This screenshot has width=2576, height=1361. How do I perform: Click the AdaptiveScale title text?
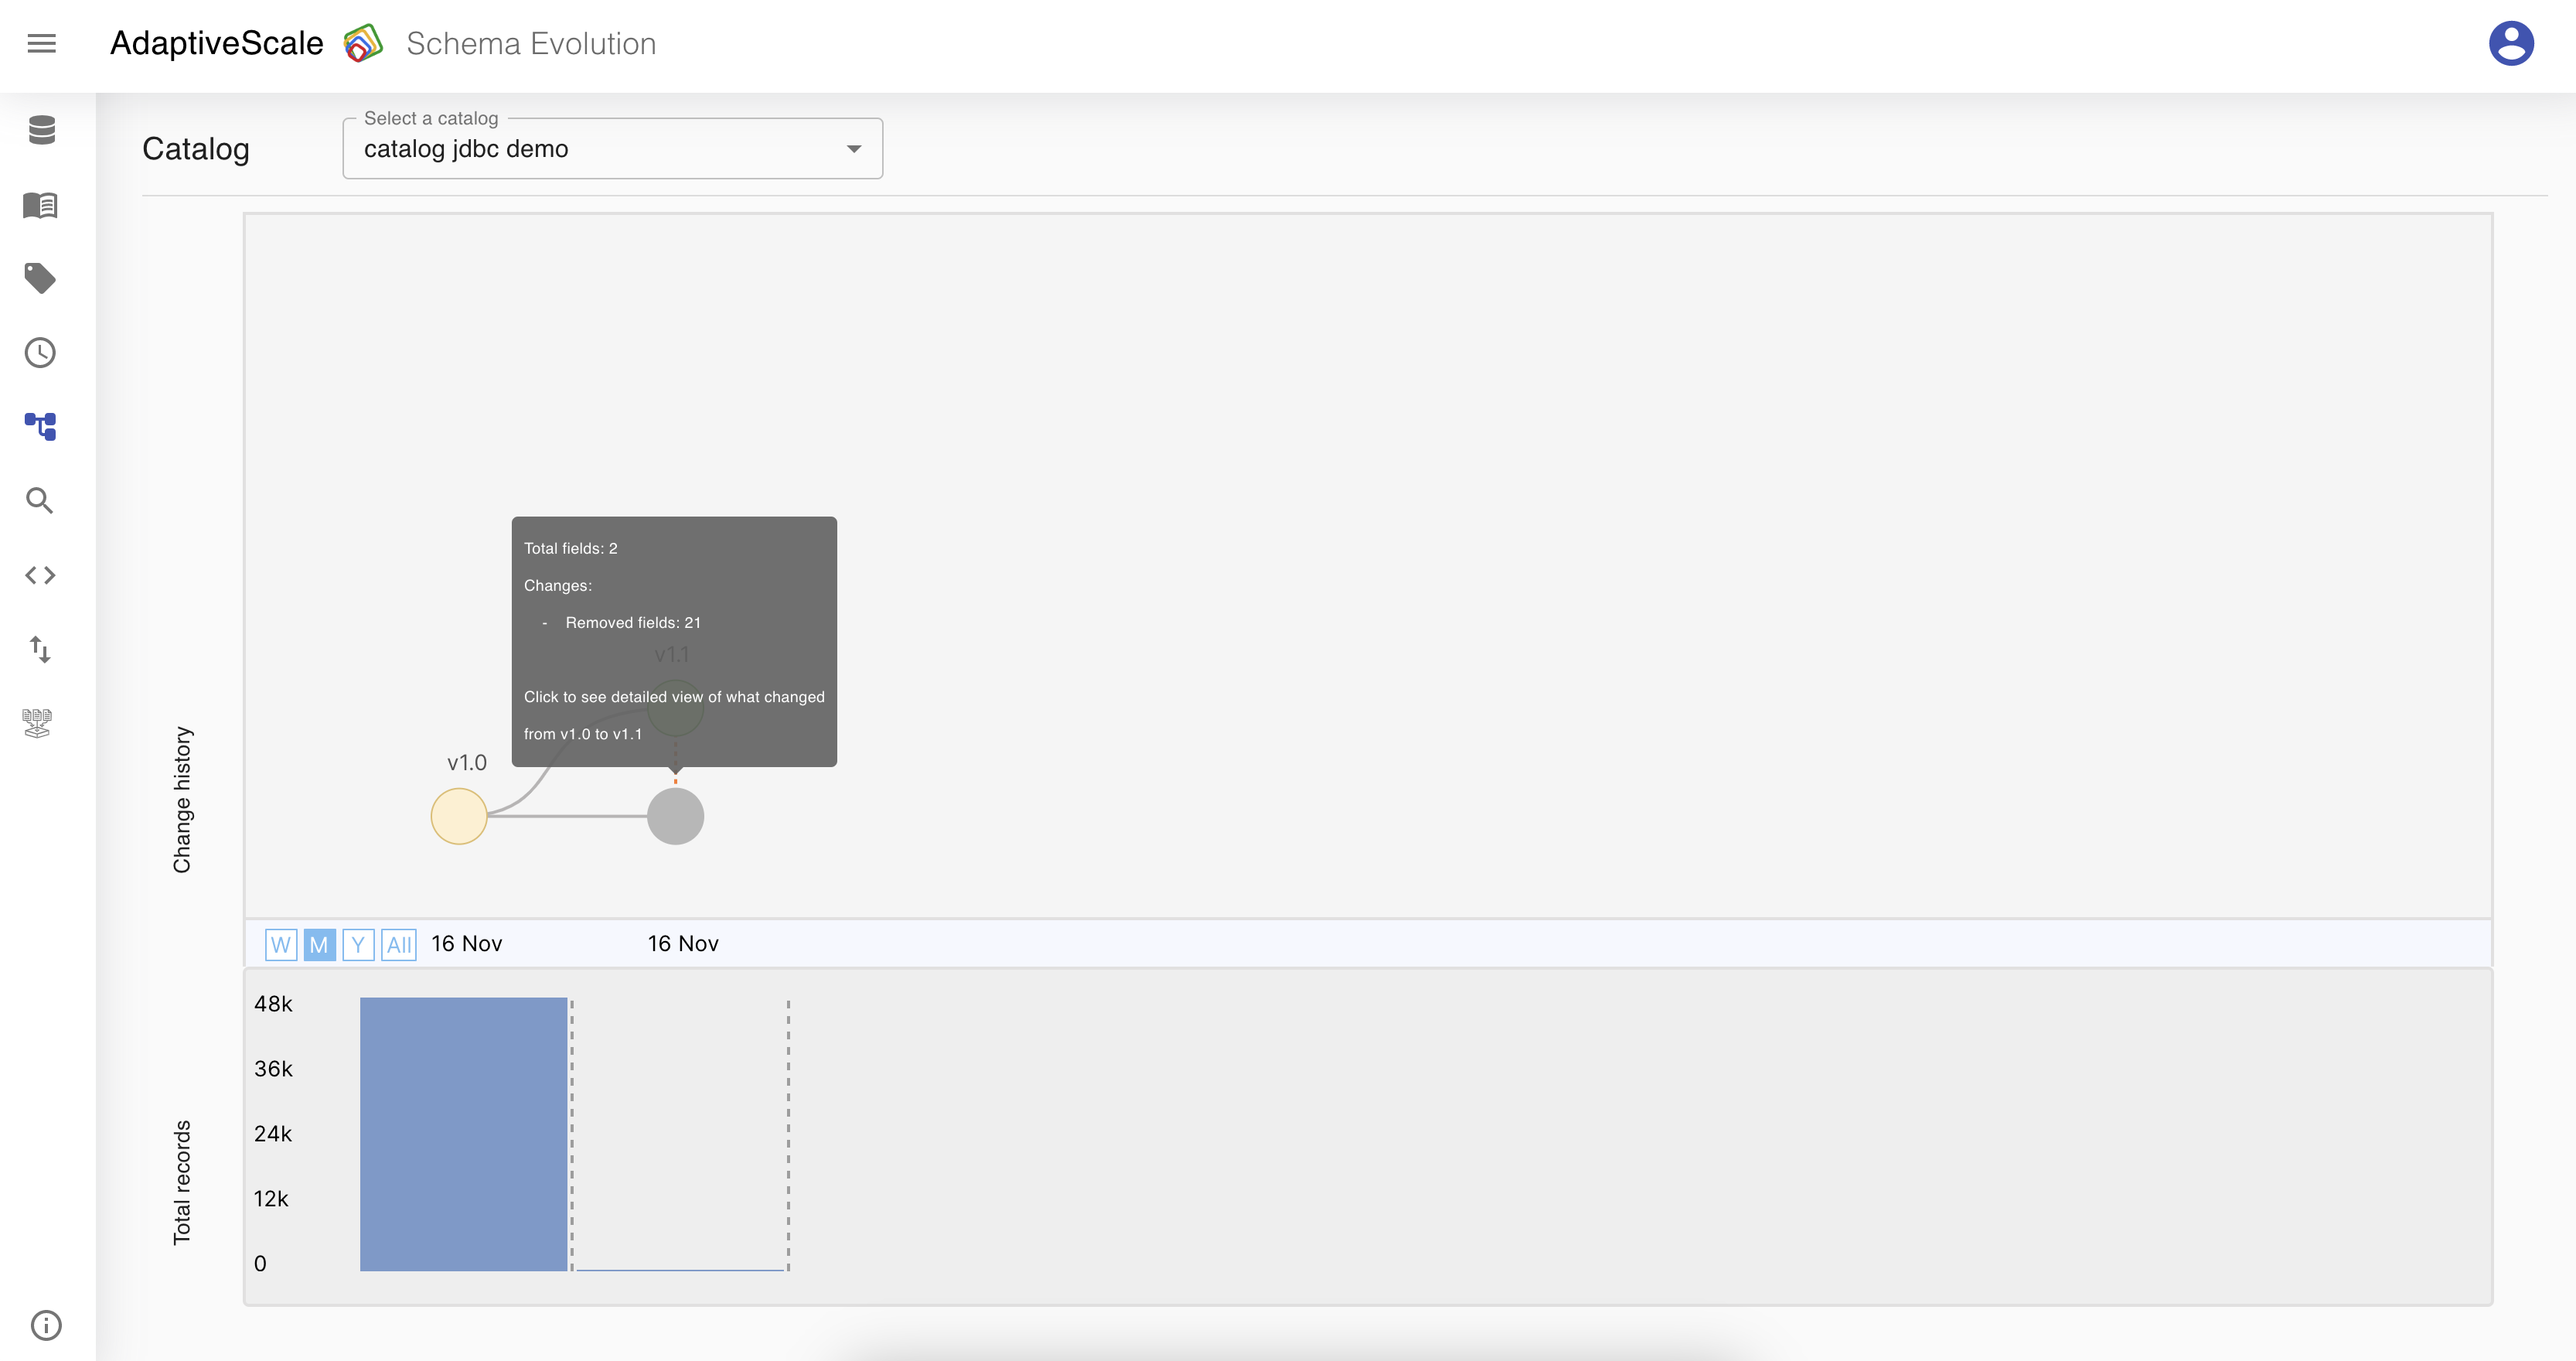pos(217,43)
